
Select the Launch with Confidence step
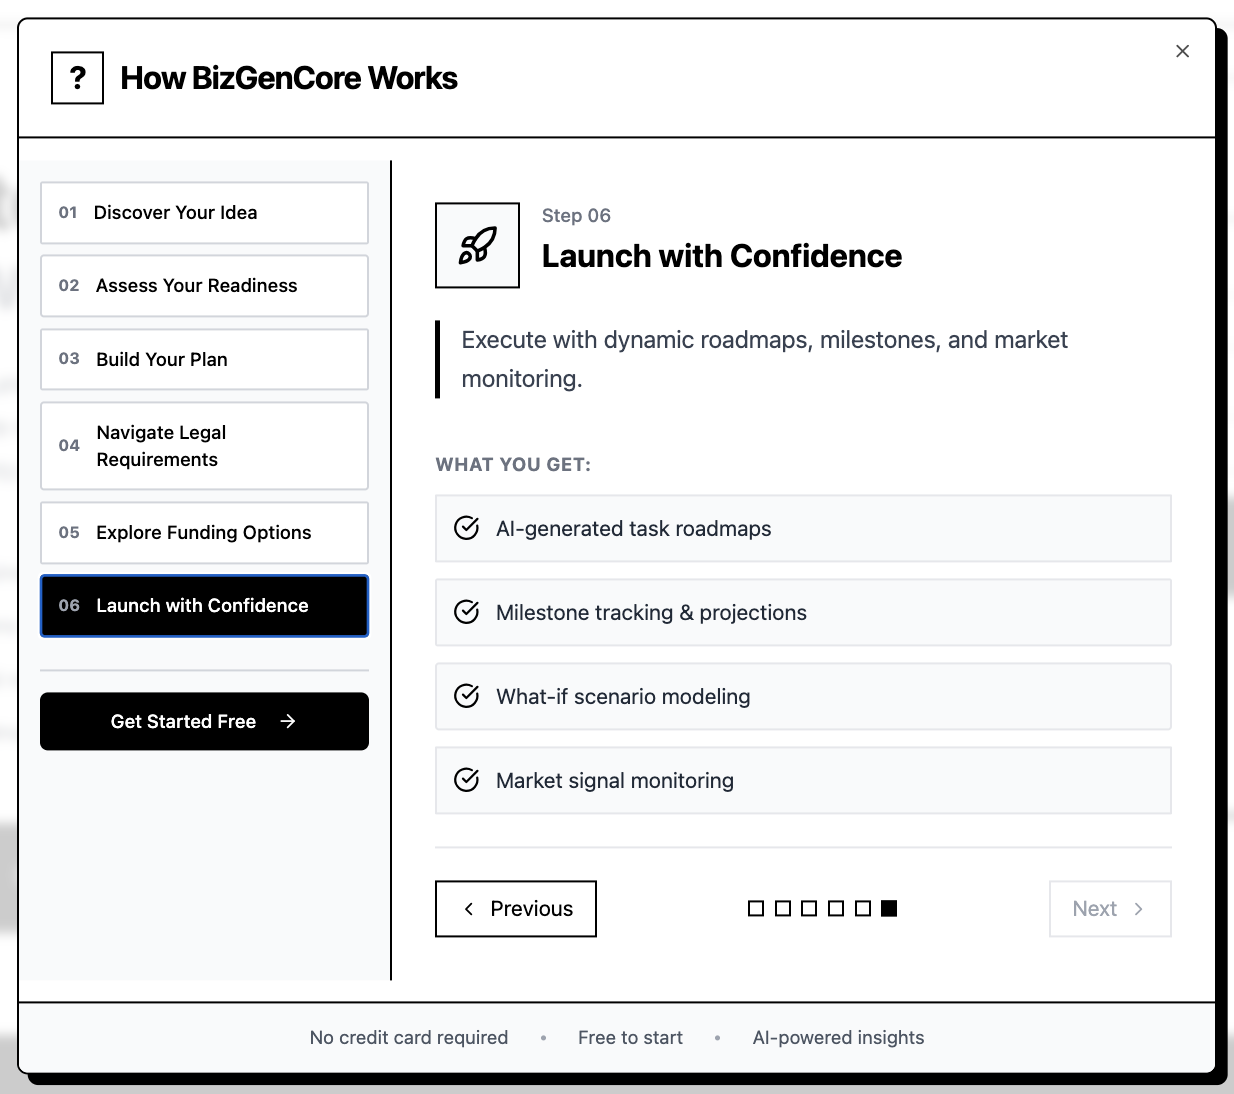pos(204,606)
